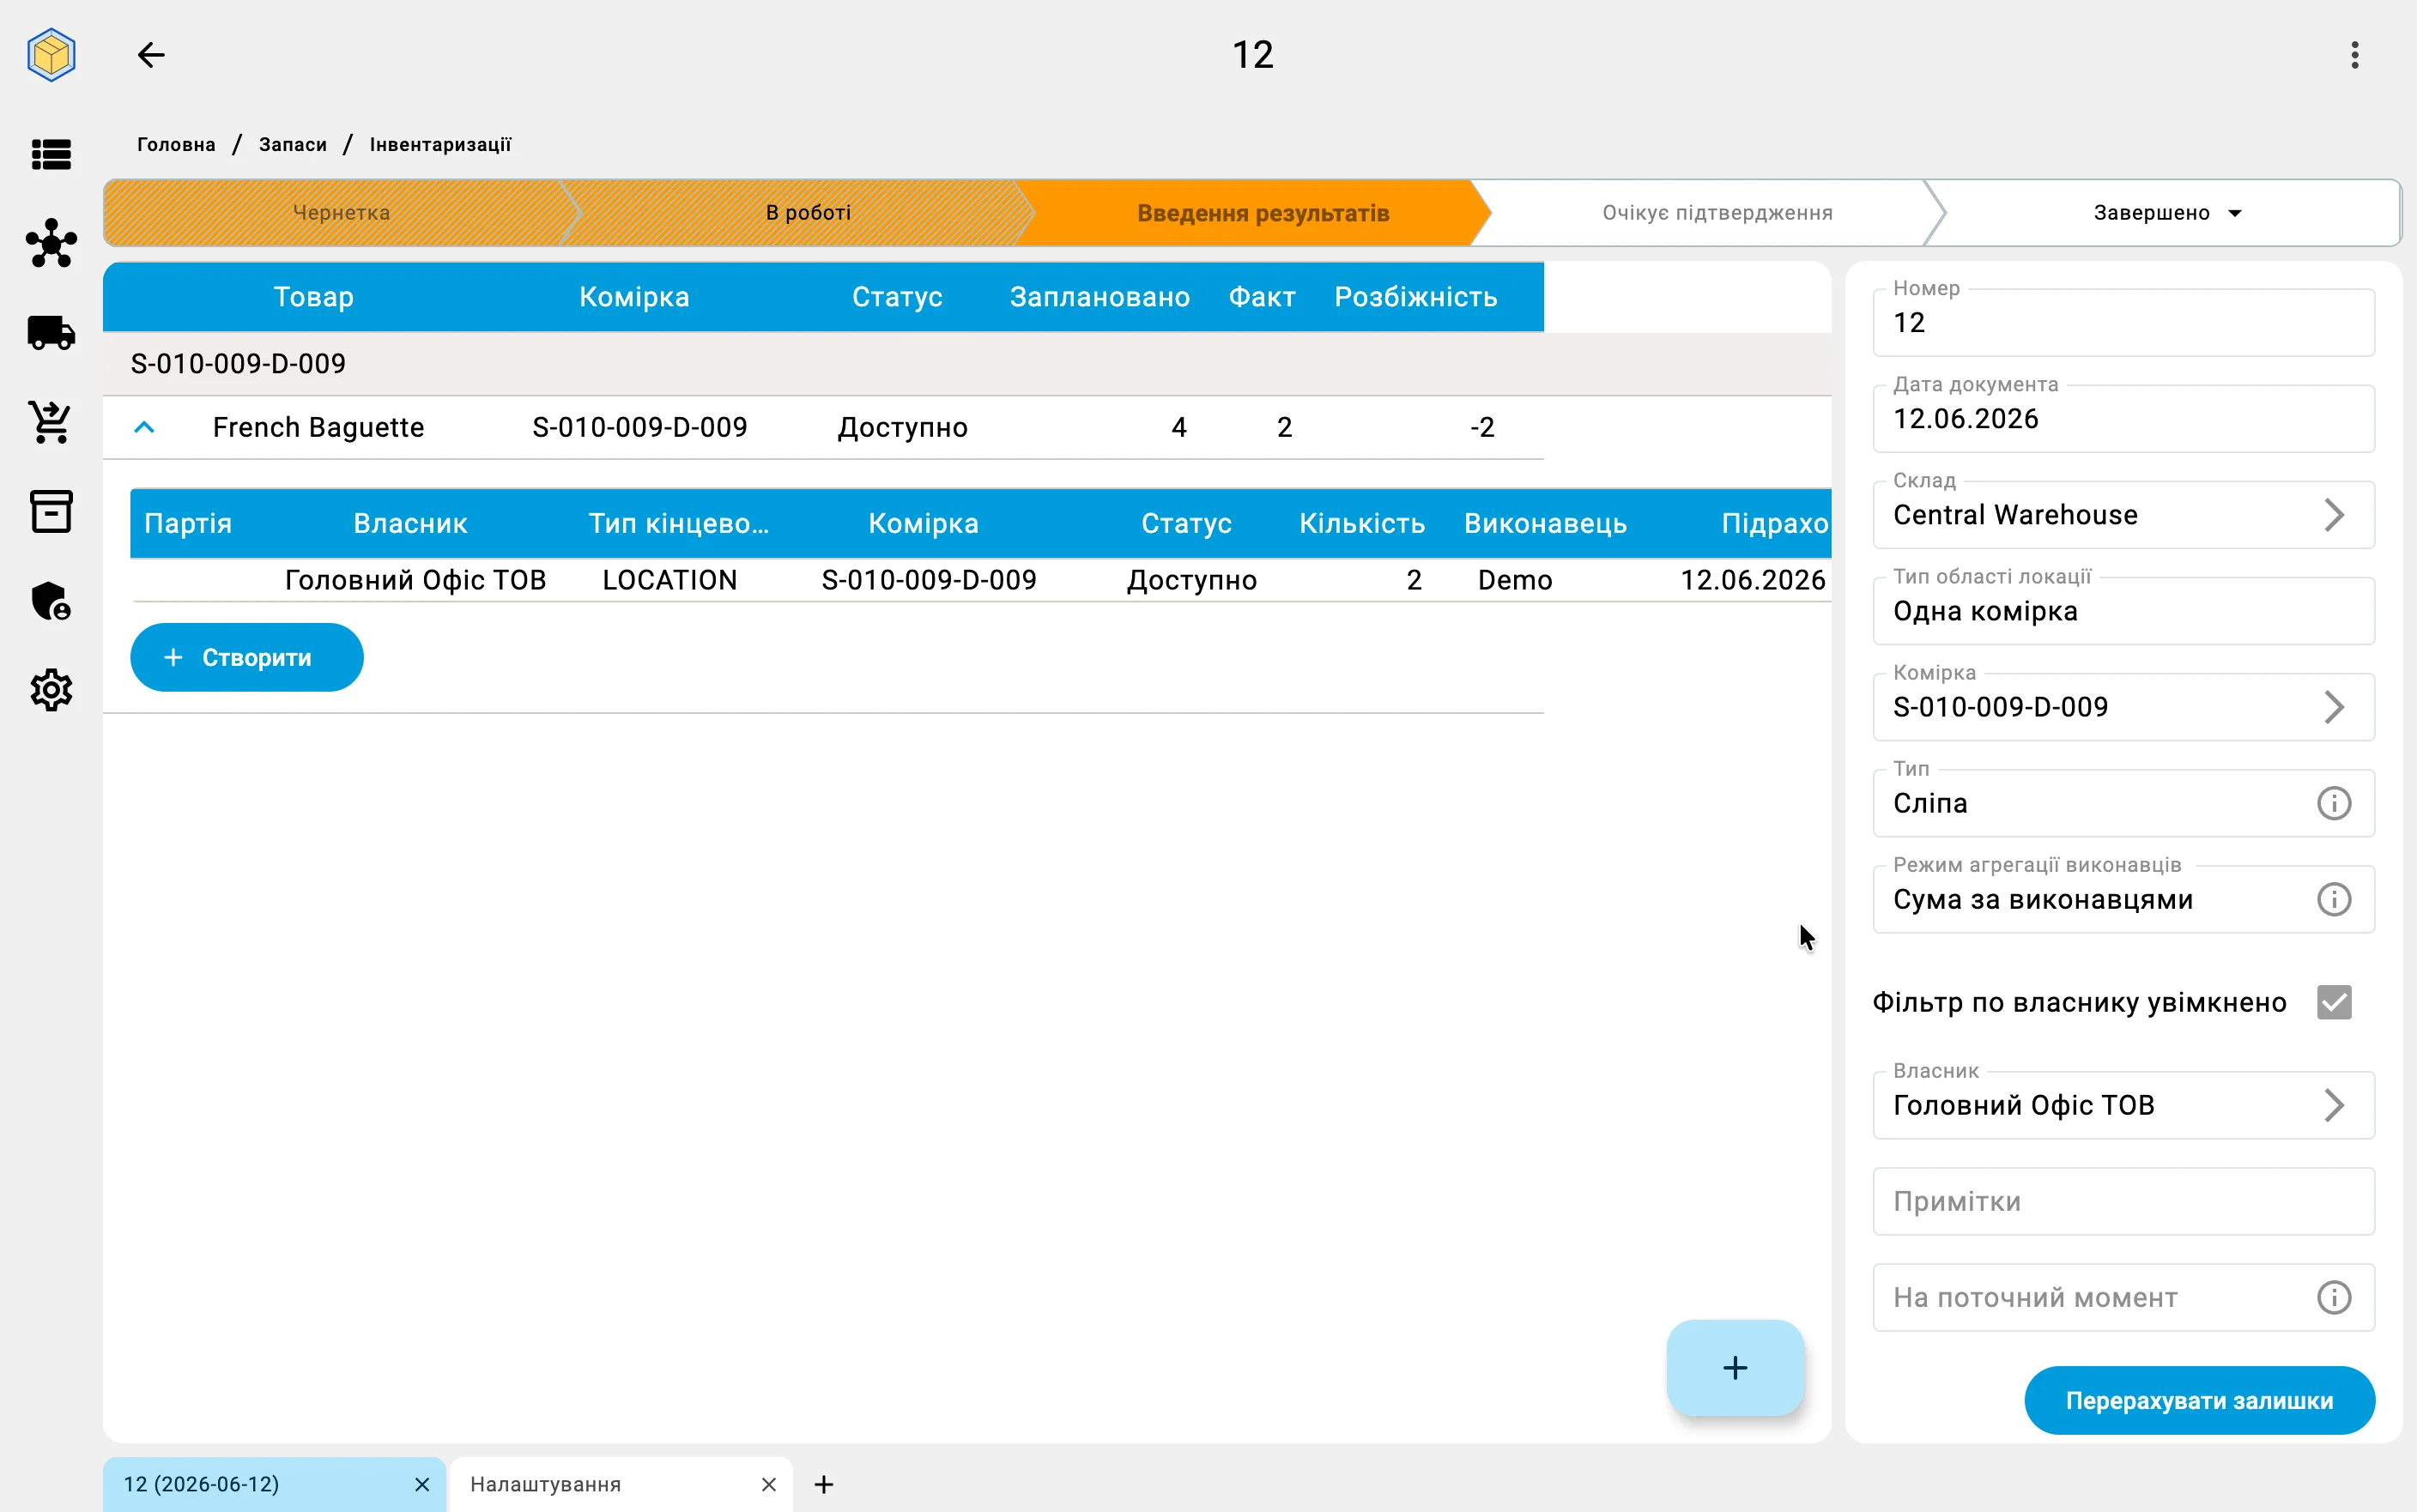Viewport: 2417px width, 1512px height.
Task: Select the LOCATION detail row cell
Action: pos(670,580)
